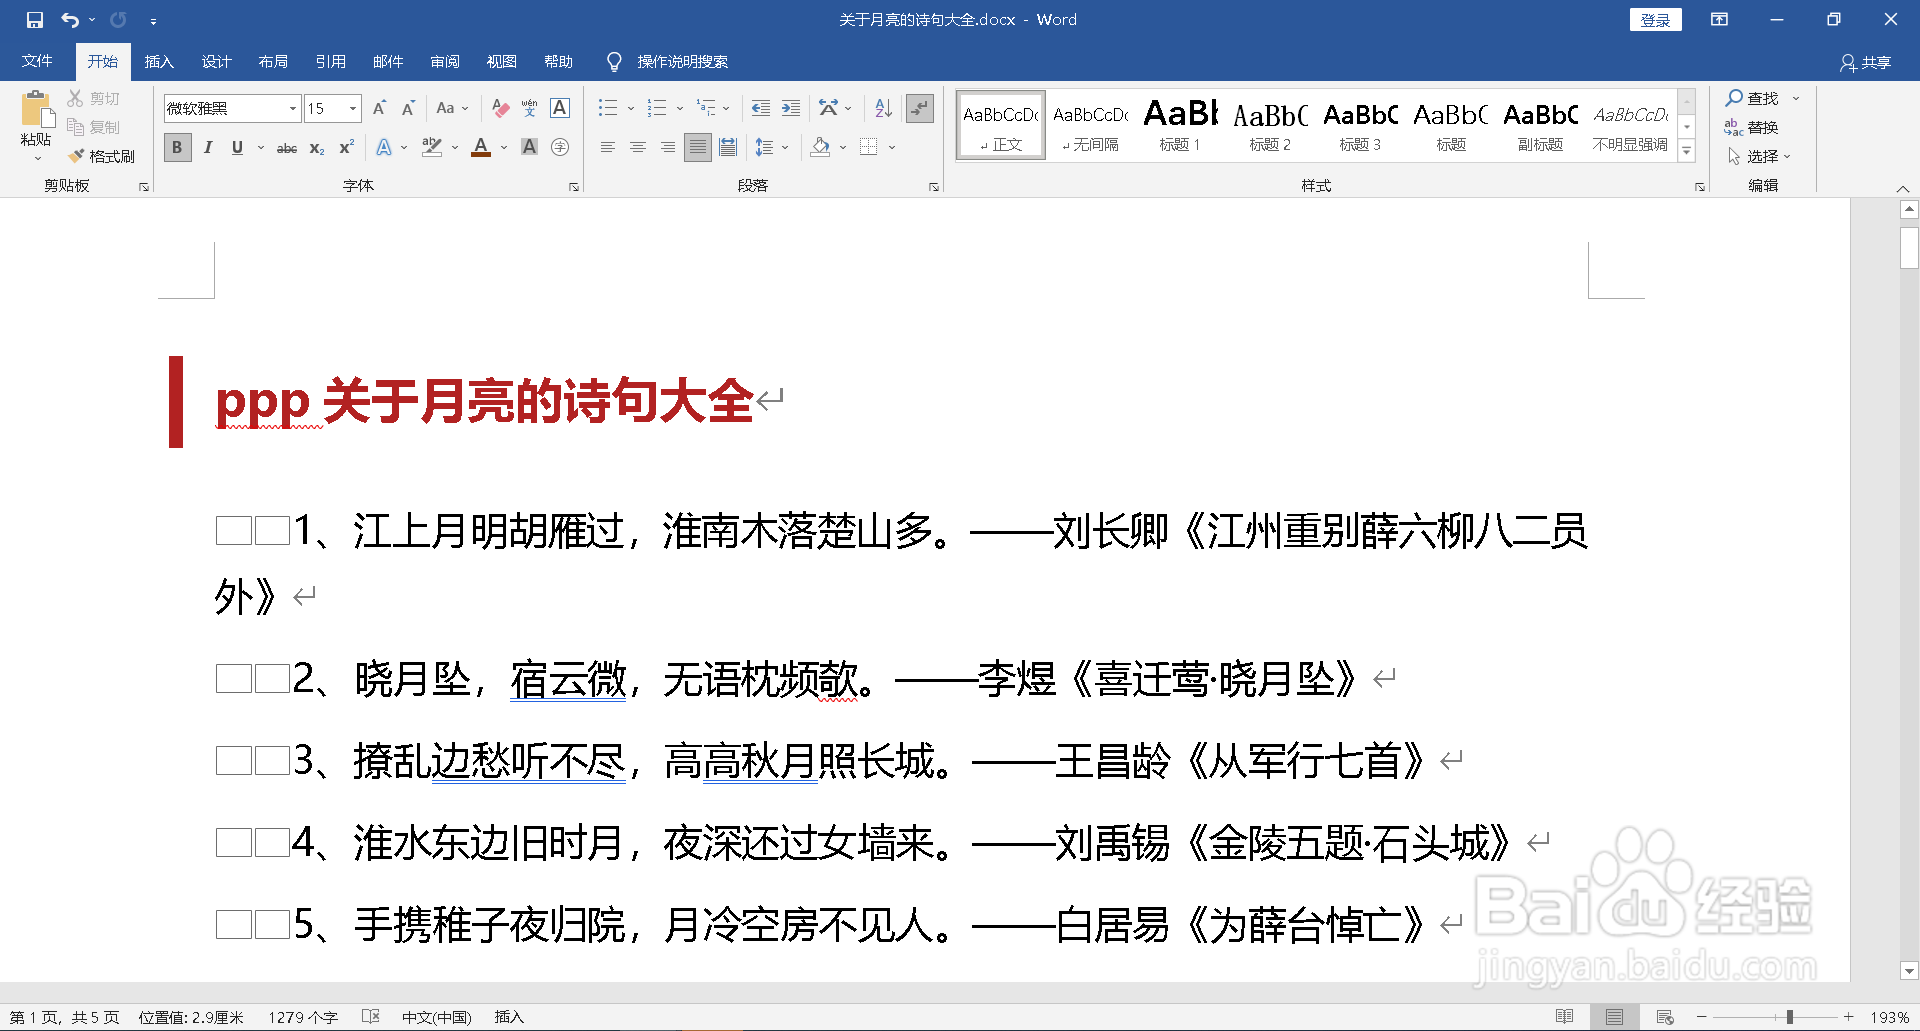
Task: Expand the styles gallery arrow
Action: click(x=1687, y=152)
